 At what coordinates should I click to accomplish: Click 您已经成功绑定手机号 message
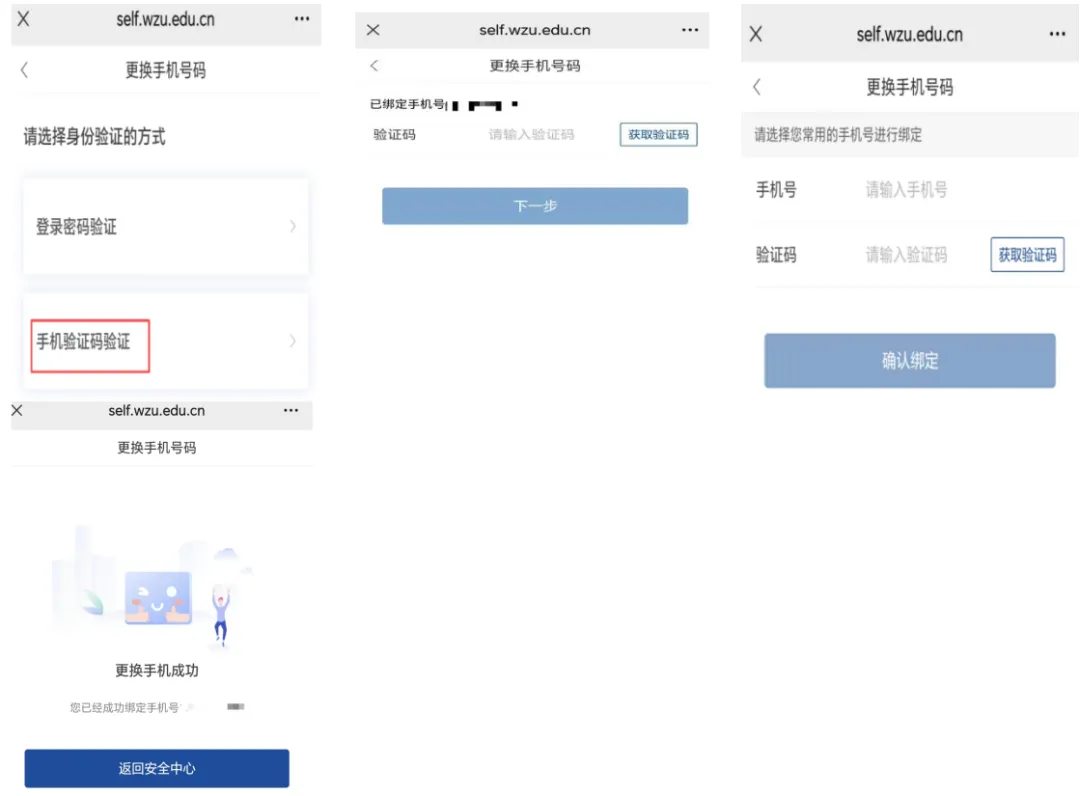(124, 707)
